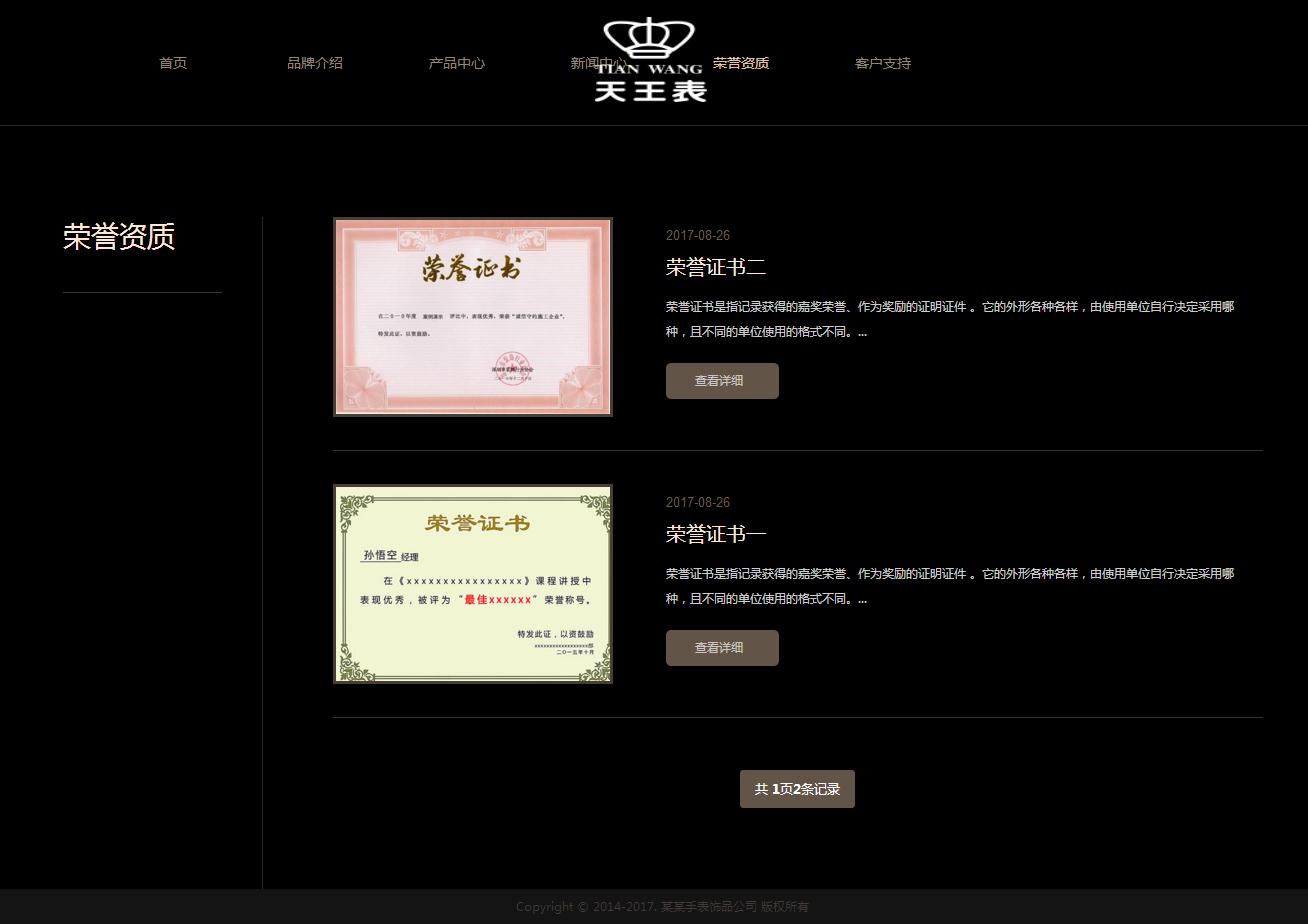
Task: Click the 荣誉证书一 title link
Action: click(x=716, y=534)
